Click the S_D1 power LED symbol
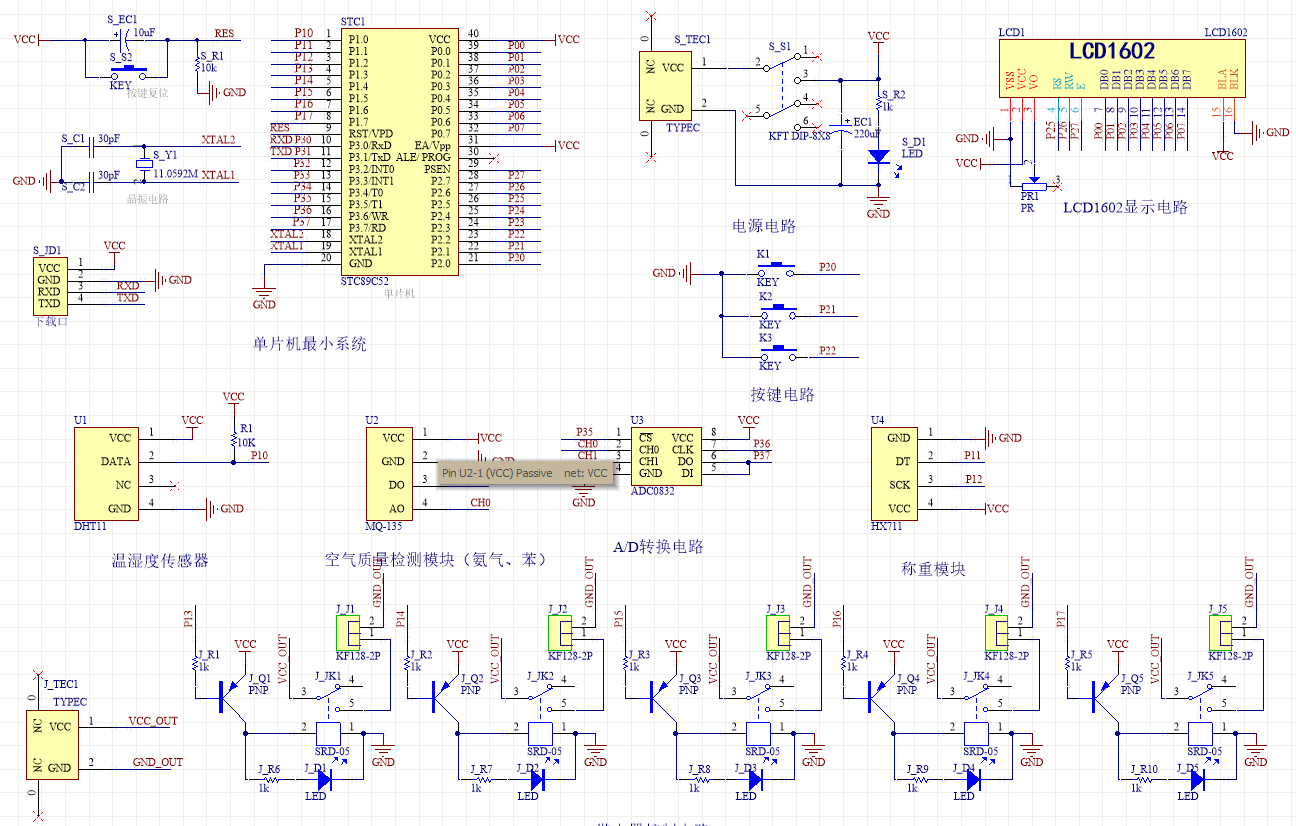 tap(879, 156)
